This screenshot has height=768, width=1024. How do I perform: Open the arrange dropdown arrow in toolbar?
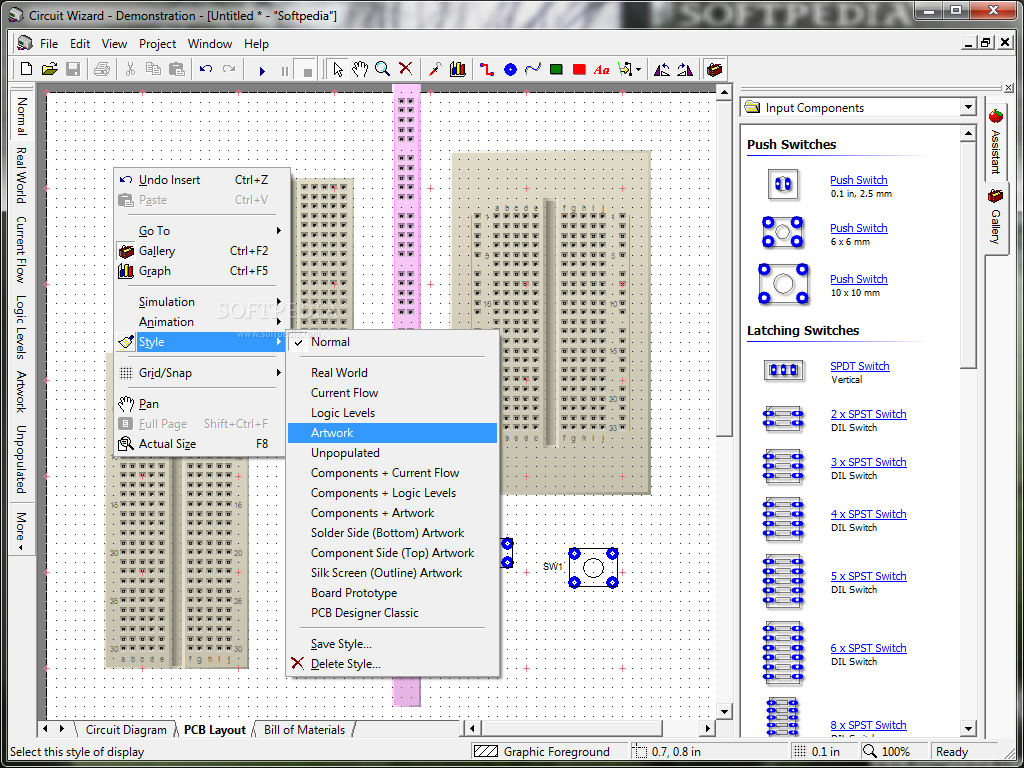click(x=638, y=69)
